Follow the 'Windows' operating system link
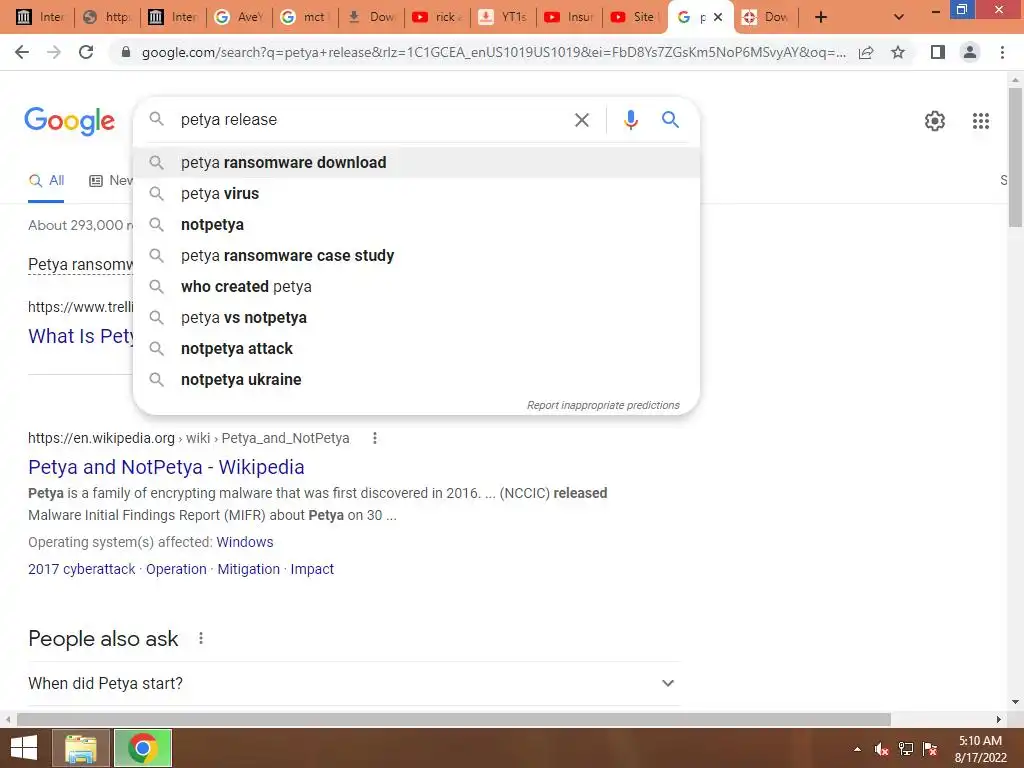 point(245,542)
